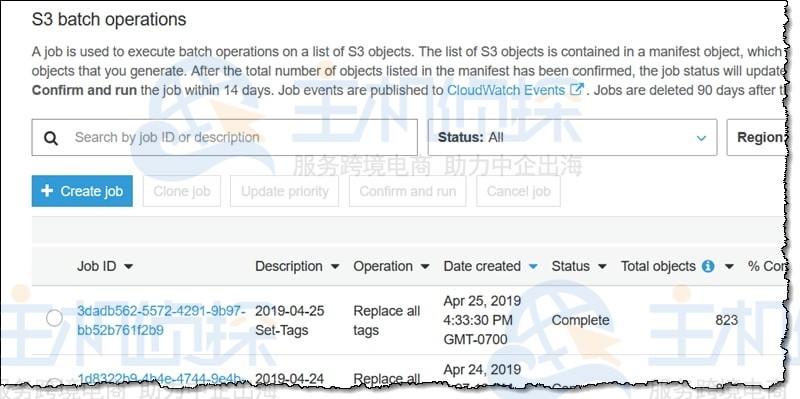Click the plus icon on Create job
This screenshot has height=399, width=800.
pyautogui.click(x=47, y=191)
